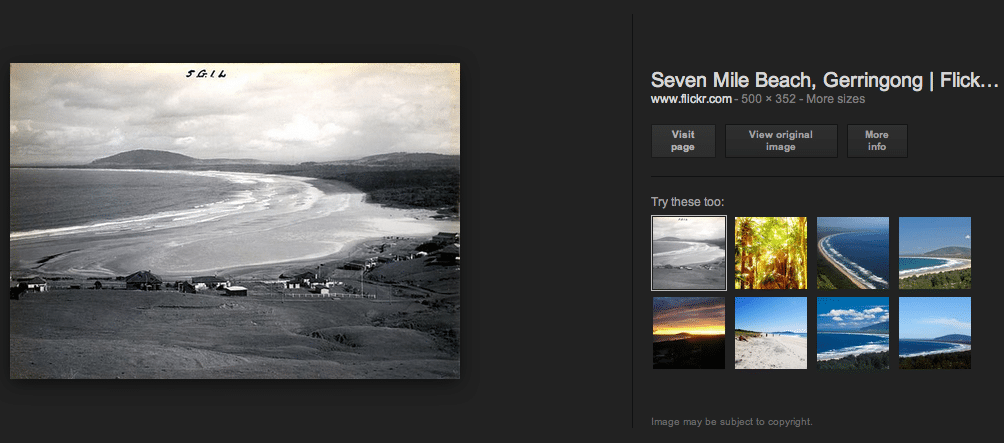
Task: Select the blue bay with white clouds thumbnail
Action: [x=853, y=333]
